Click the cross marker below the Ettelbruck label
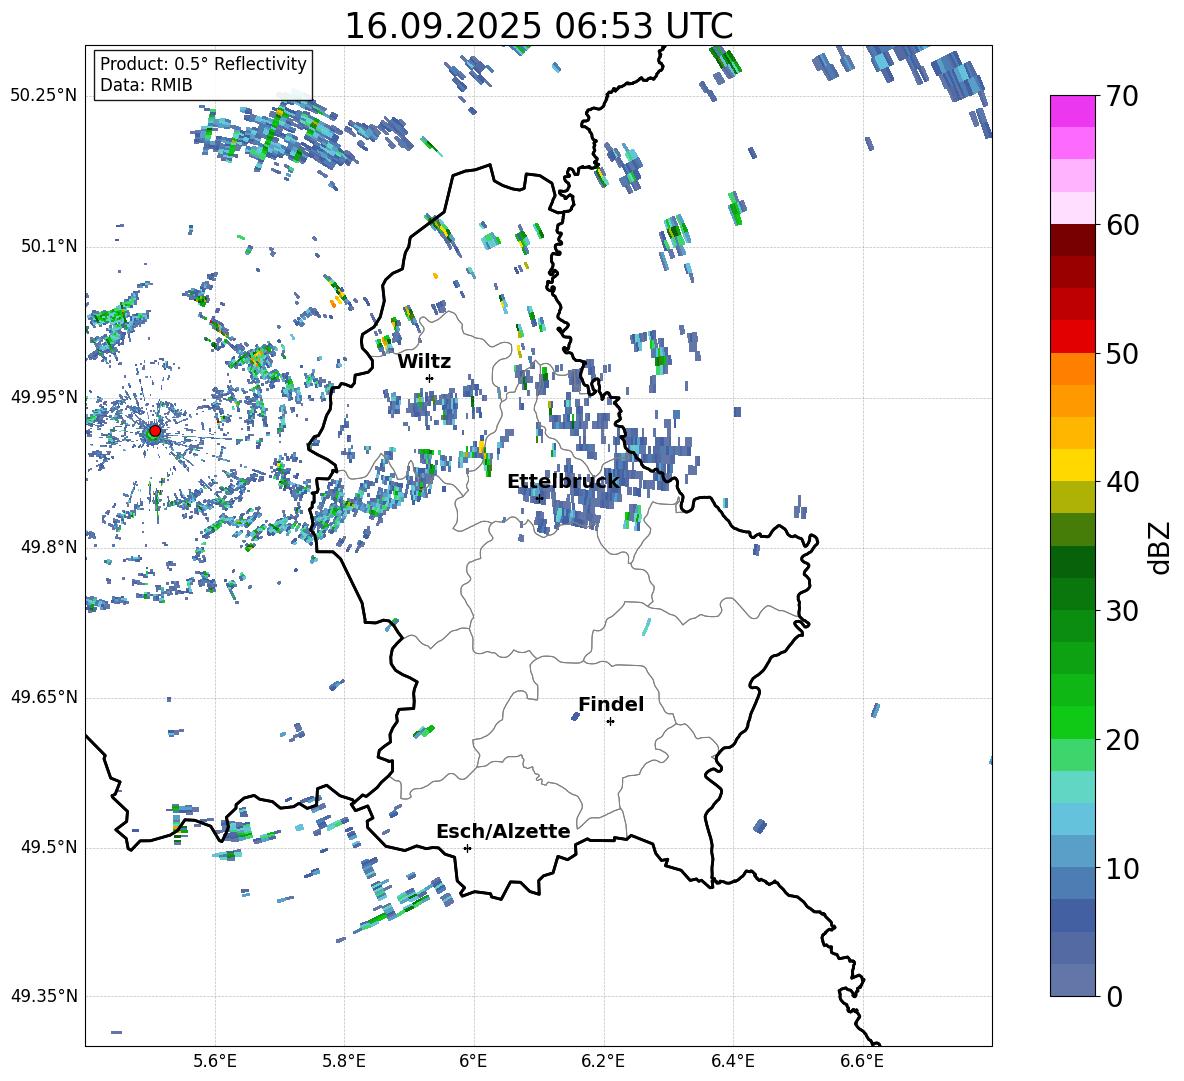This screenshot has height=1081, width=1184. pos(539,498)
